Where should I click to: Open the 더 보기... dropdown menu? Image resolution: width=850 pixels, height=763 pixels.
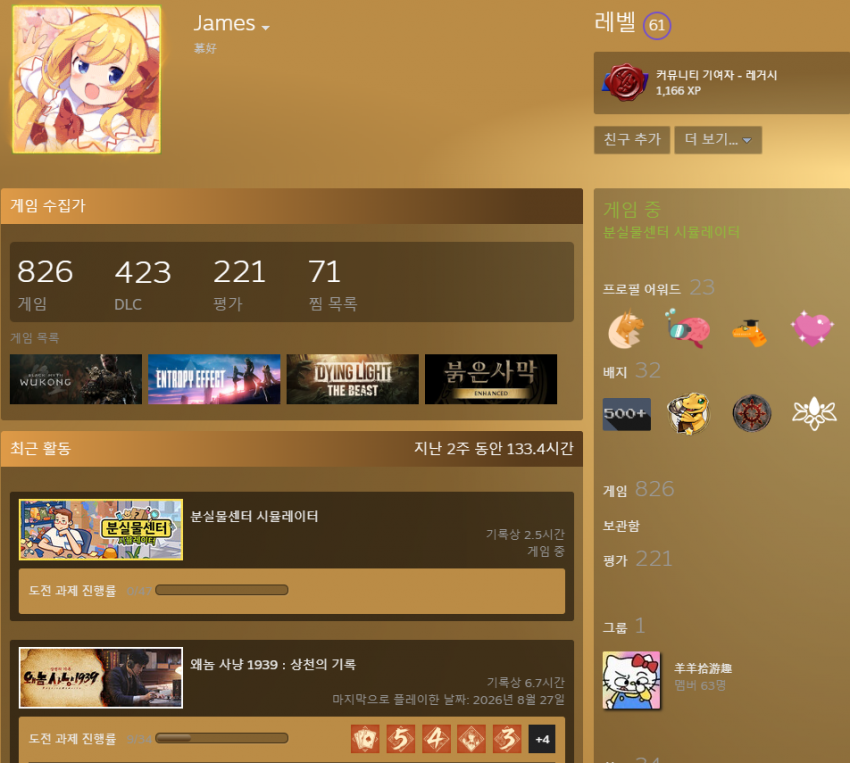tap(718, 140)
